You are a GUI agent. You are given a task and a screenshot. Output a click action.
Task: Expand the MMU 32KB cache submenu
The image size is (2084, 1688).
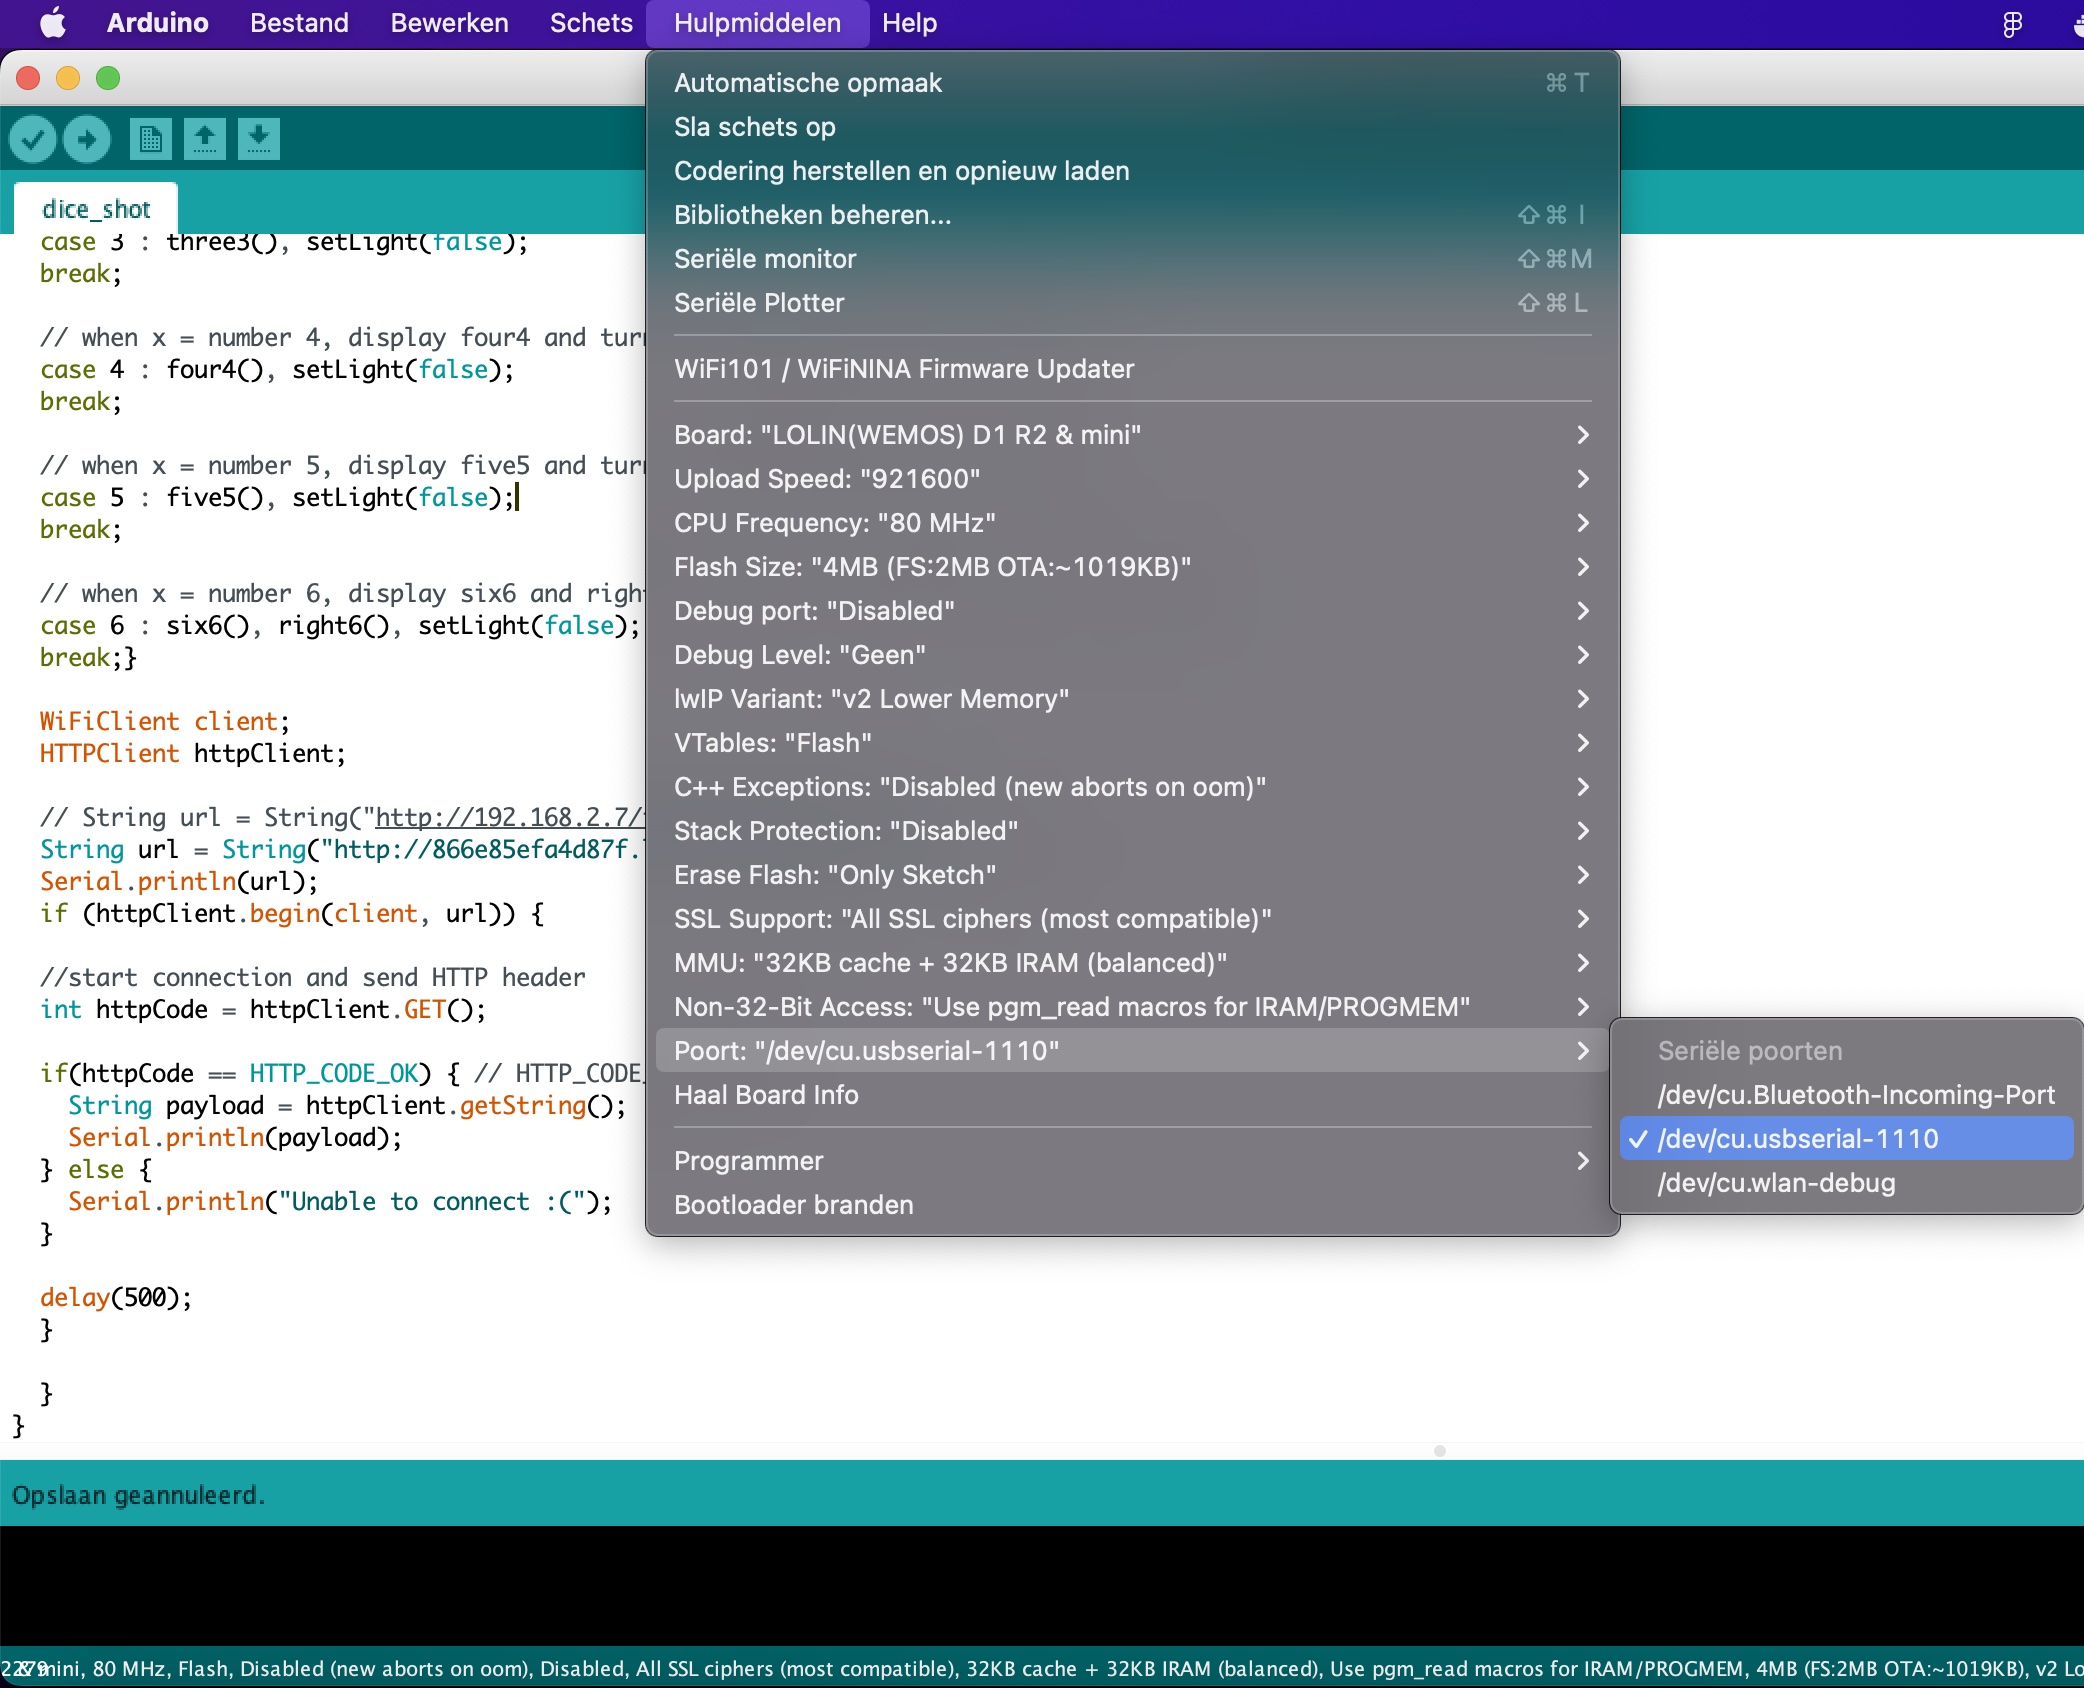pyautogui.click(x=1132, y=963)
